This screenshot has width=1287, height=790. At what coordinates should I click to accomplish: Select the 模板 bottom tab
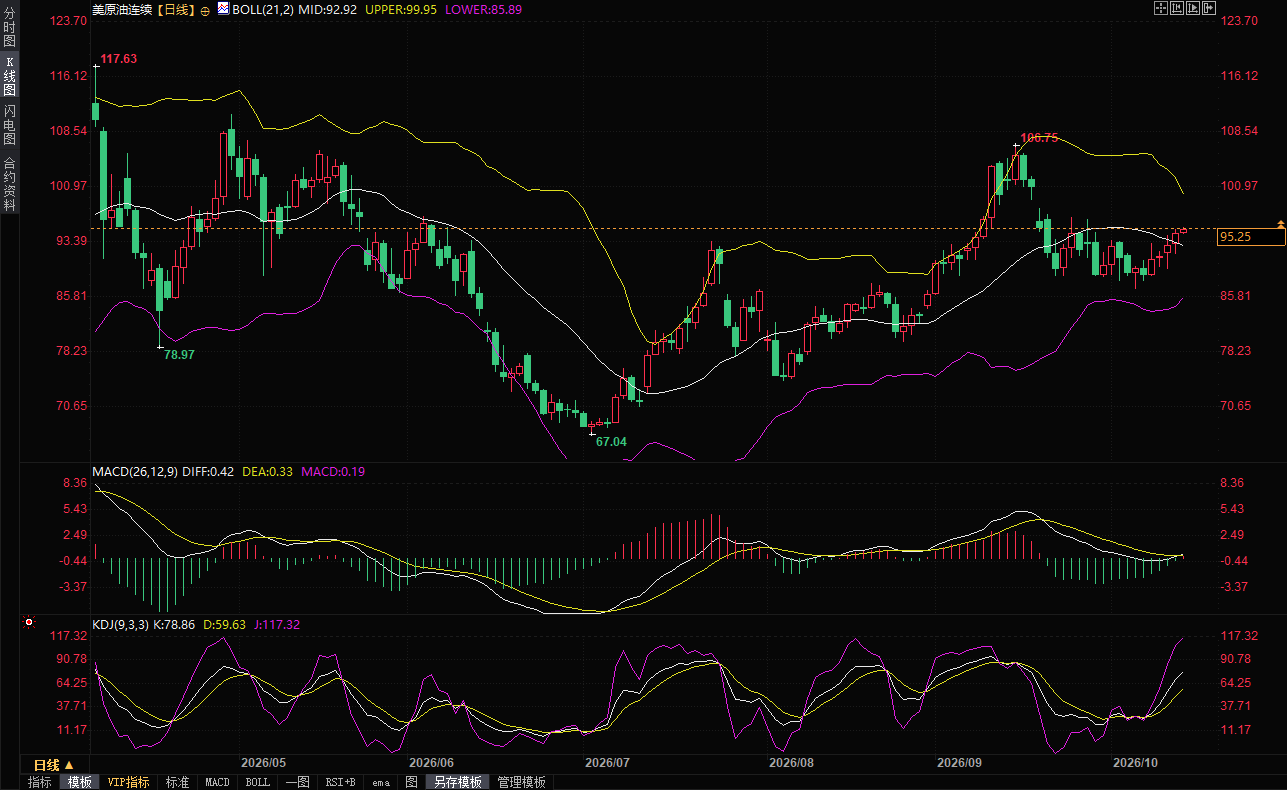point(80,782)
